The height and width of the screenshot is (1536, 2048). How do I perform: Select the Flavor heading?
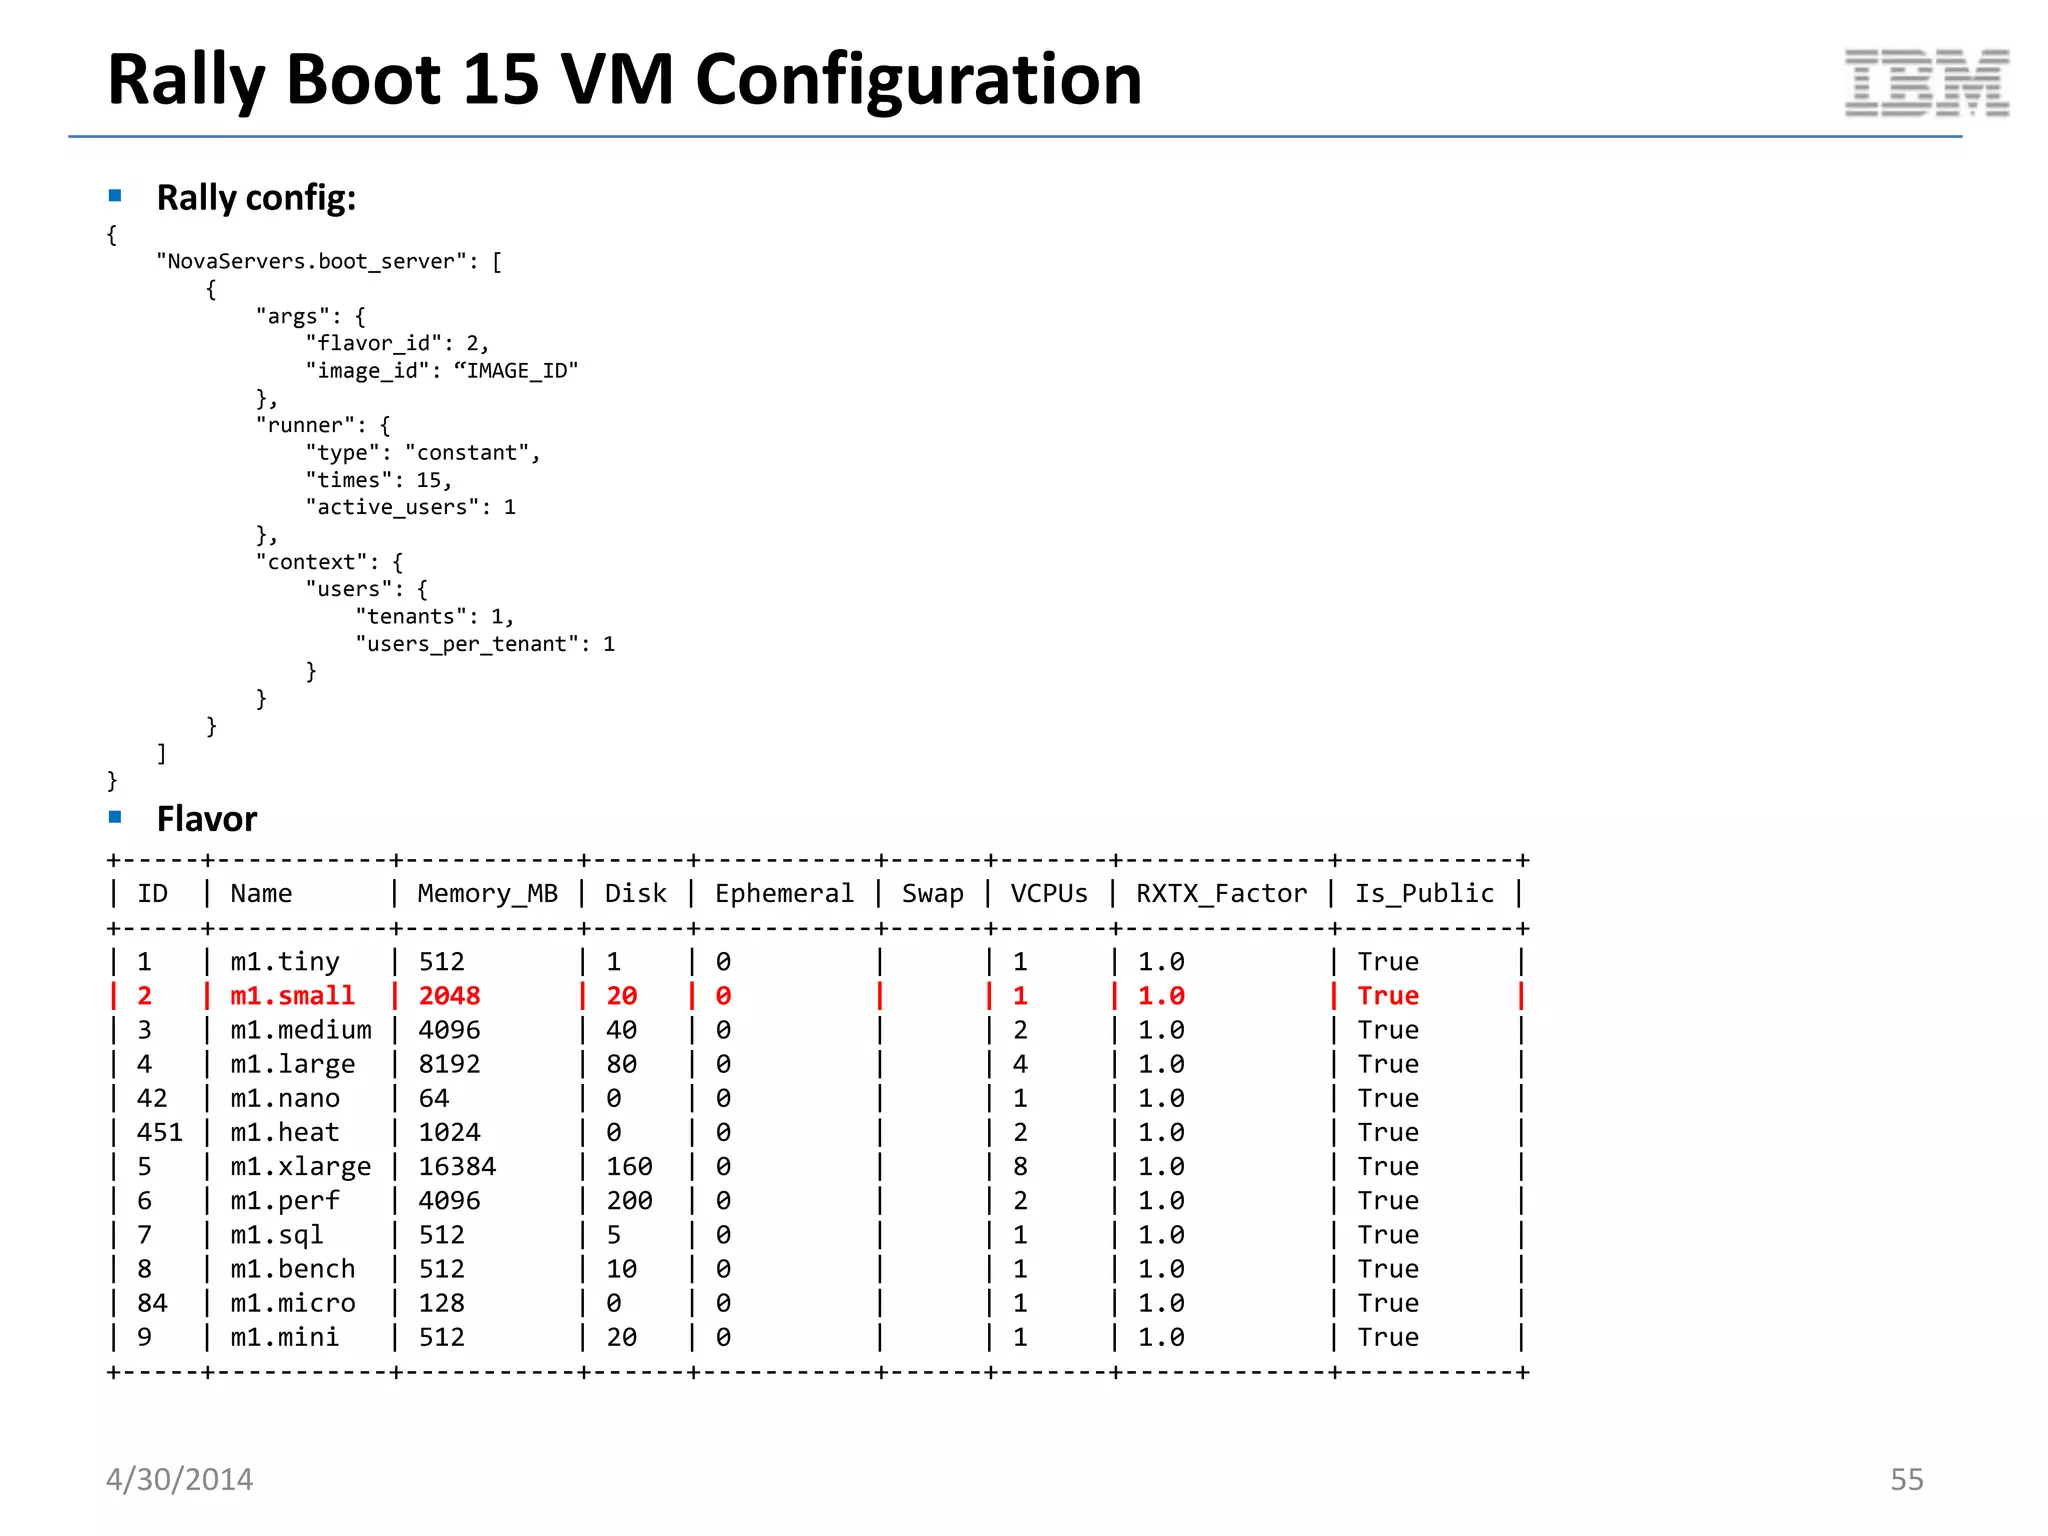(x=207, y=819)
